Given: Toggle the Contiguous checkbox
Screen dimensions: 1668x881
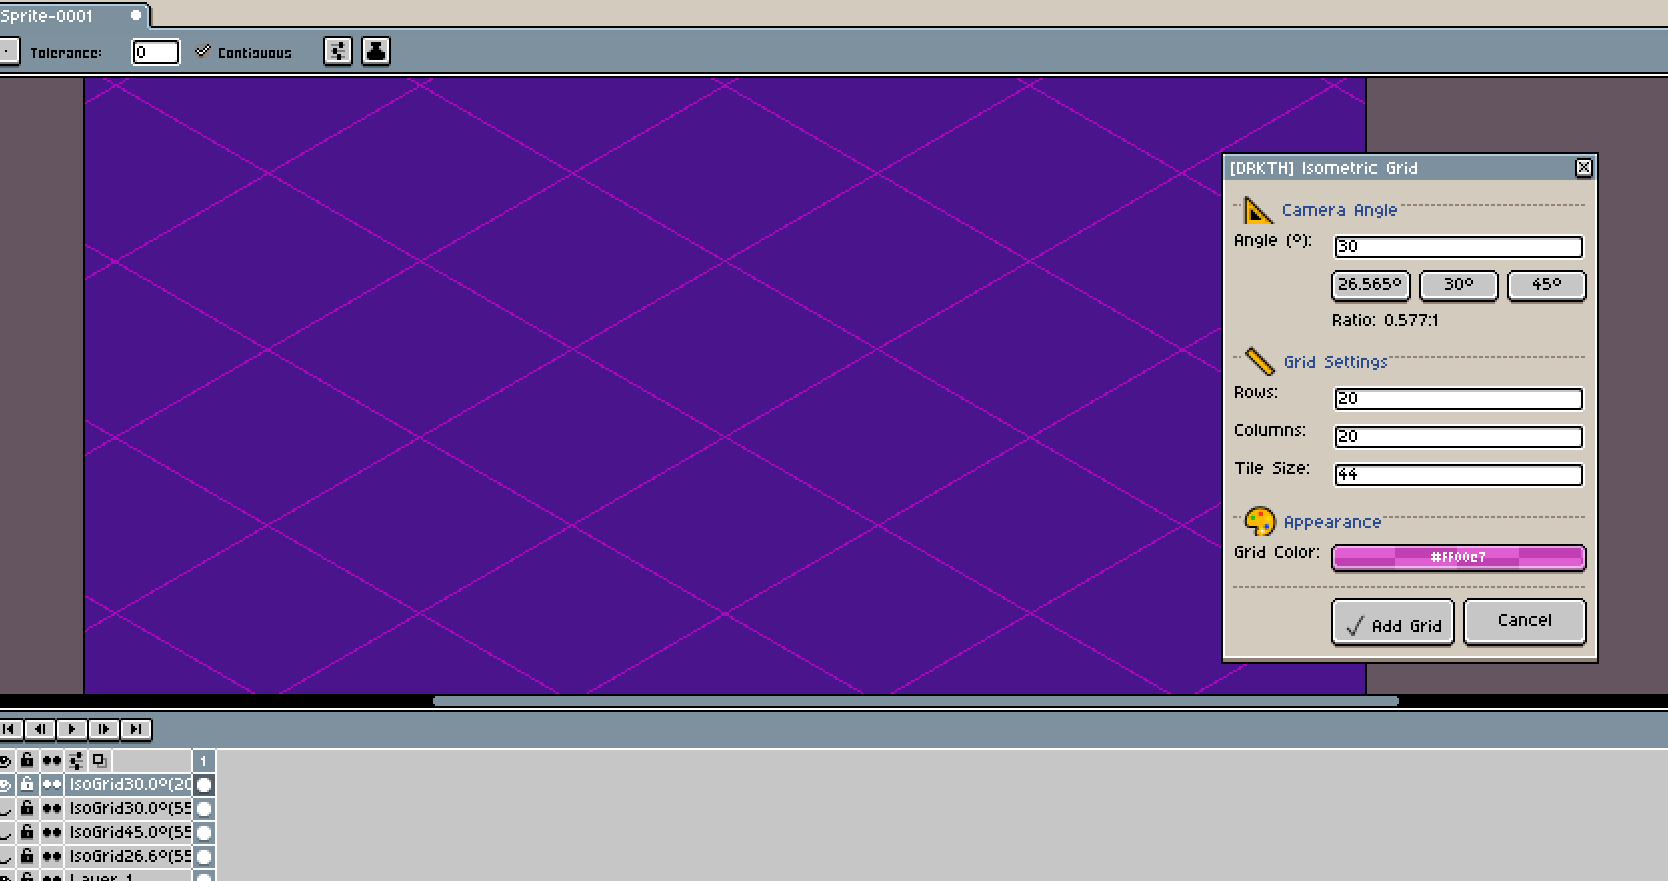Looking at the screenshot, I should coord(244,52).
